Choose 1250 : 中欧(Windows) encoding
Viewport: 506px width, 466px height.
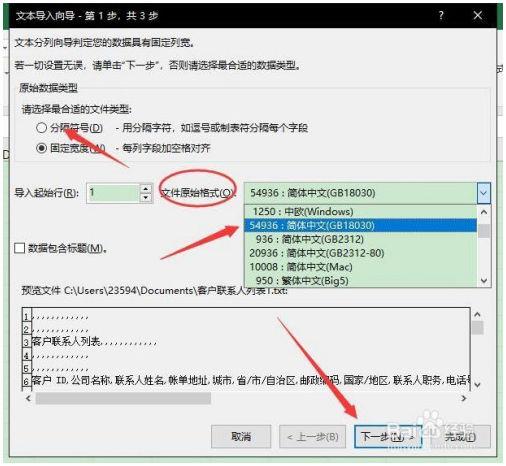pos(361,212)
